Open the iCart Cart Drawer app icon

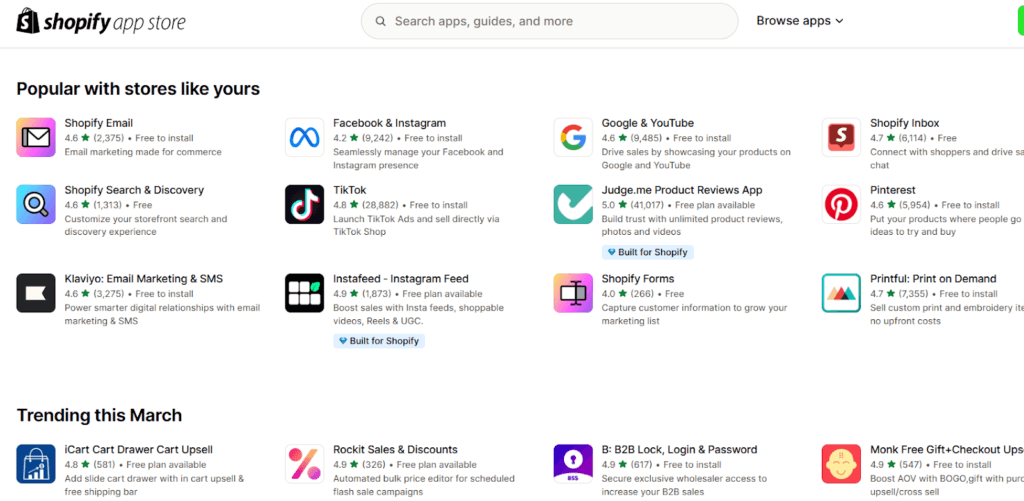click(36, 464)
